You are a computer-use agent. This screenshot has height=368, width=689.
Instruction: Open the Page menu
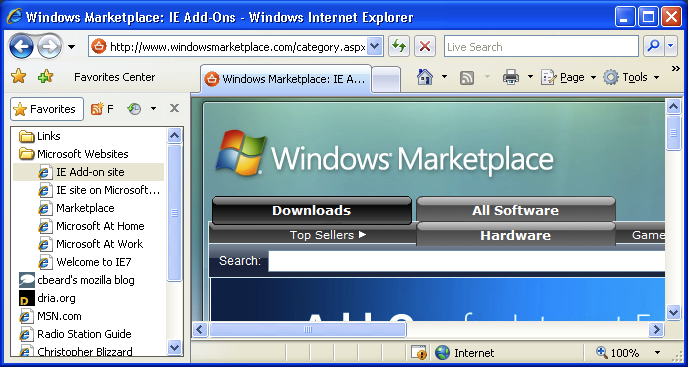(x=569, y=77)
